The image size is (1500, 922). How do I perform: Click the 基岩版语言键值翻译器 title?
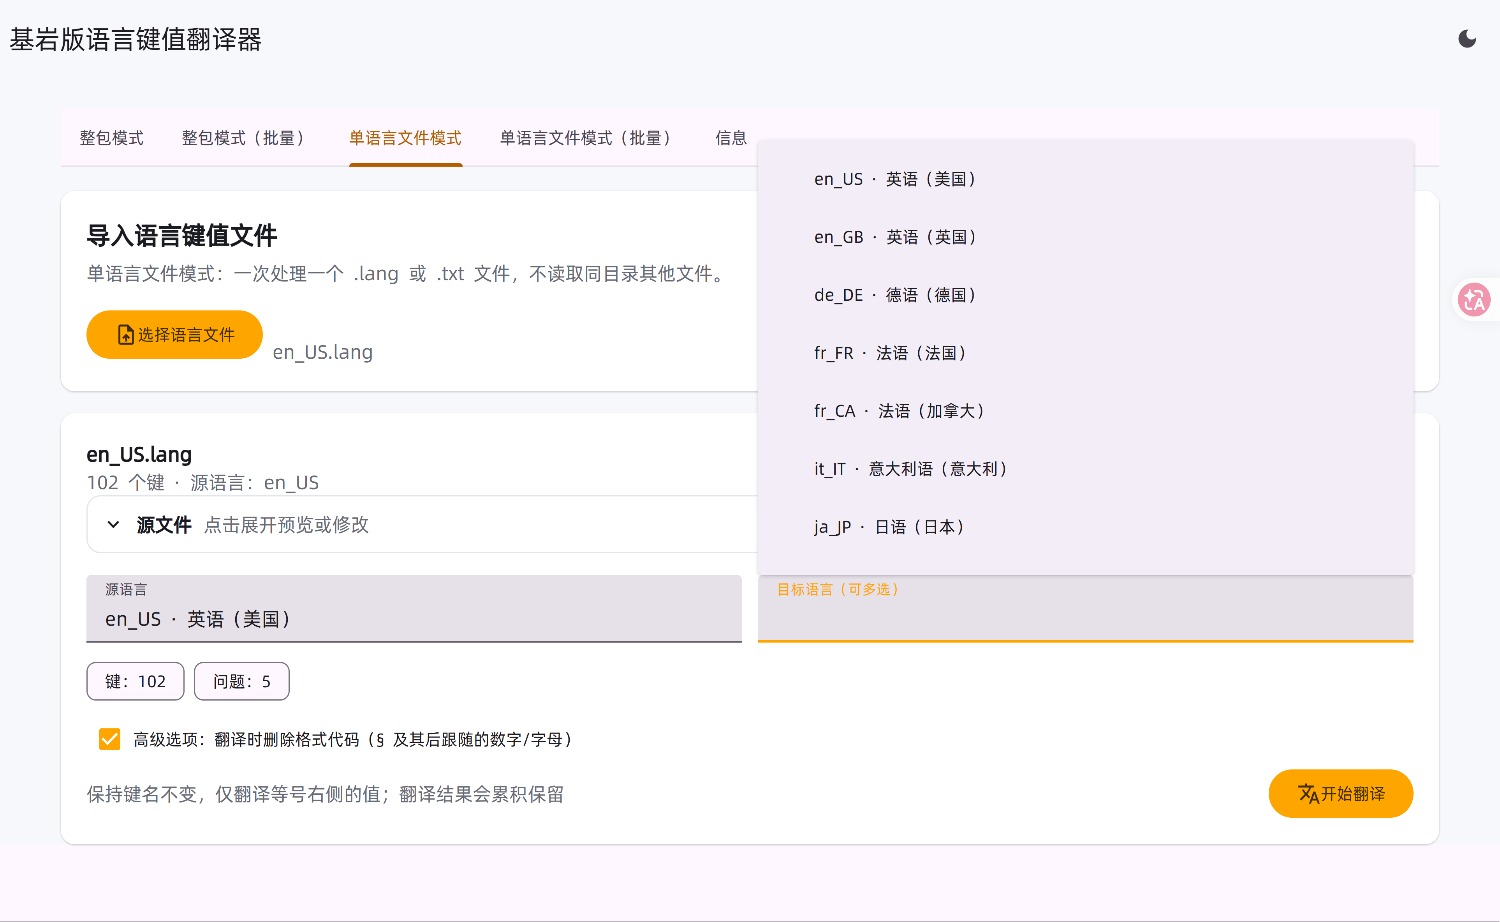tap(136, 40)
